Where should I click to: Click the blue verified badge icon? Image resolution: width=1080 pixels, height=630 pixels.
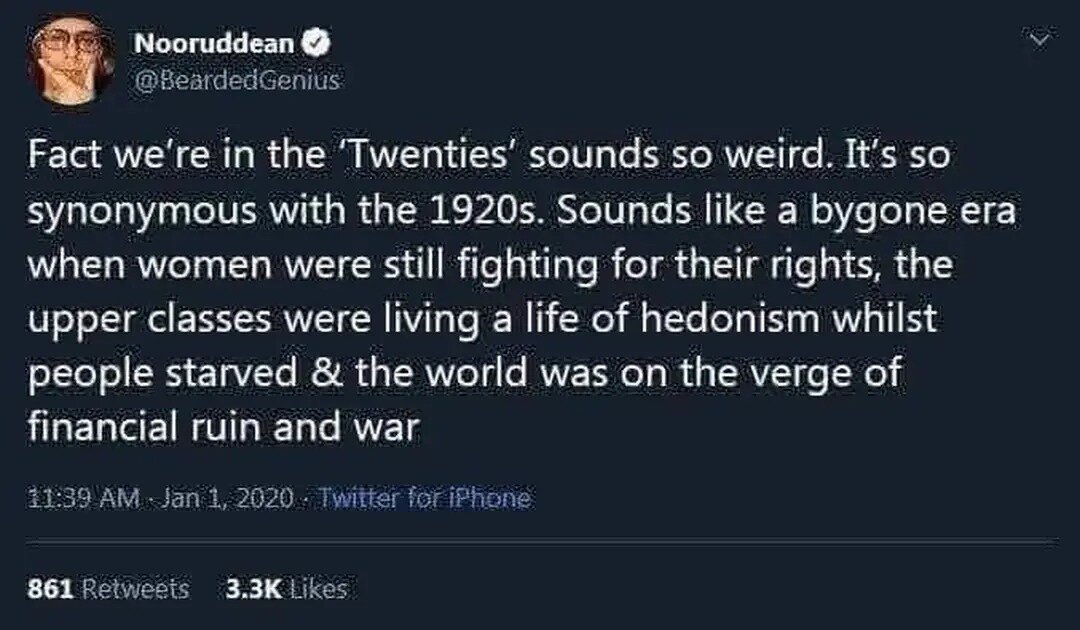pyautogui.click(x=313, y=43)
